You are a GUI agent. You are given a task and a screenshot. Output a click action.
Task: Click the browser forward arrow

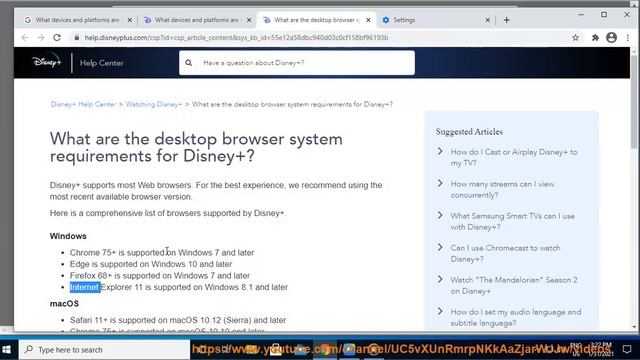pos(41,38)
